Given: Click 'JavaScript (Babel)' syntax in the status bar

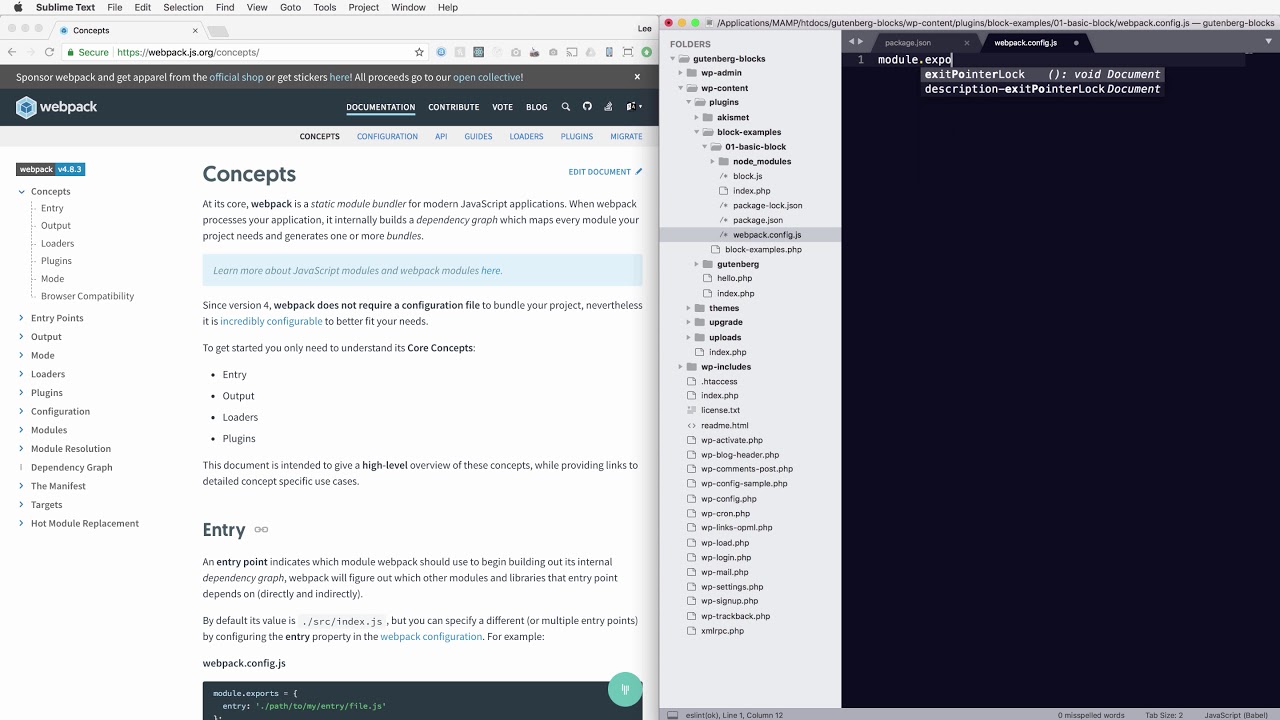Looking at the screenshot, I should 1237,715.
